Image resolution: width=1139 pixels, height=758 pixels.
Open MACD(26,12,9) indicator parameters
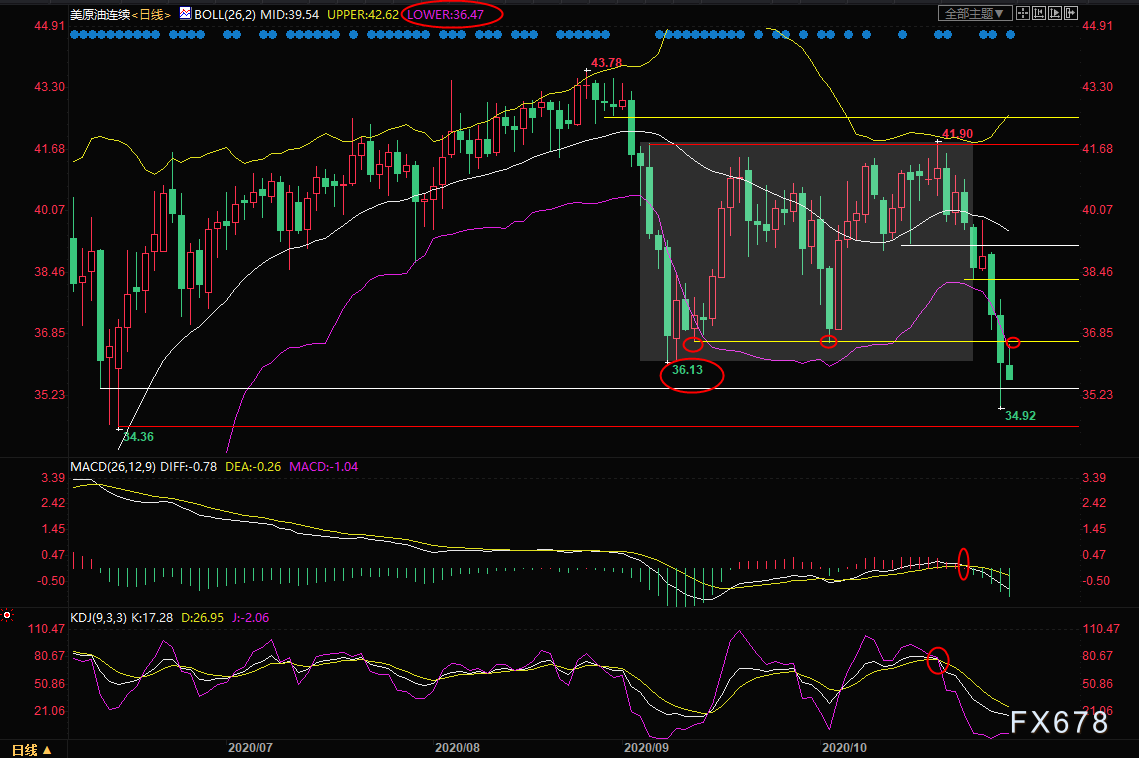click(x=113, y=467)
